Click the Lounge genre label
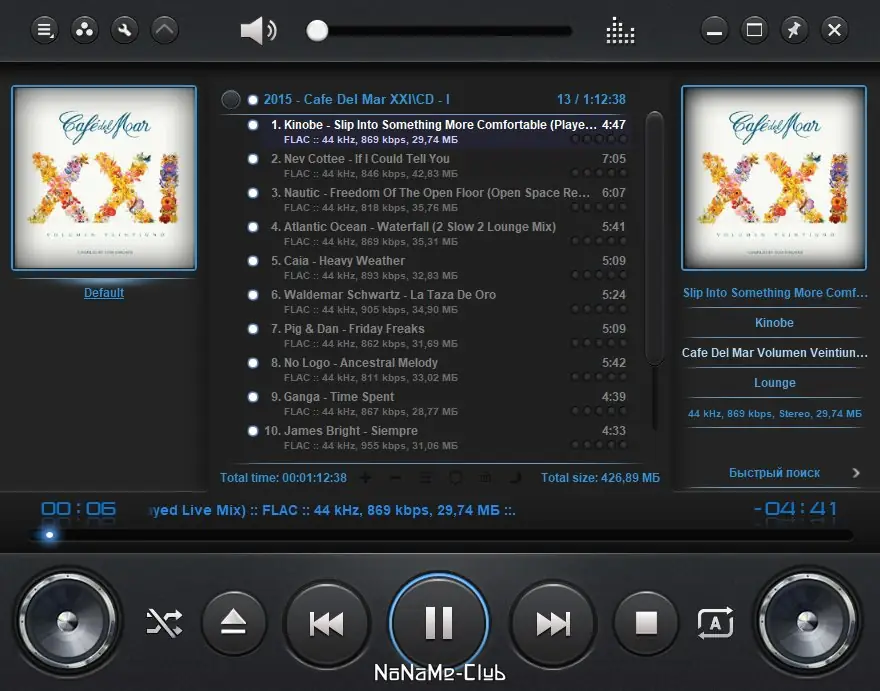Viewport: 880px width, 691px height. (774, 383)
